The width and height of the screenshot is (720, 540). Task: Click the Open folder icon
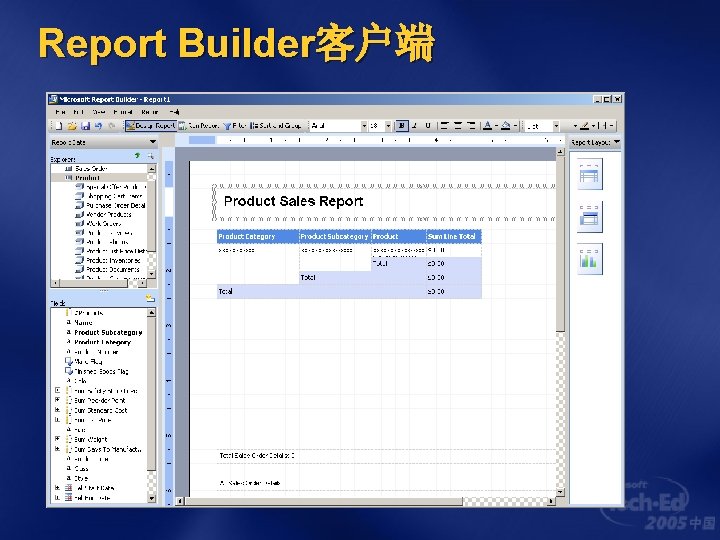72,125
